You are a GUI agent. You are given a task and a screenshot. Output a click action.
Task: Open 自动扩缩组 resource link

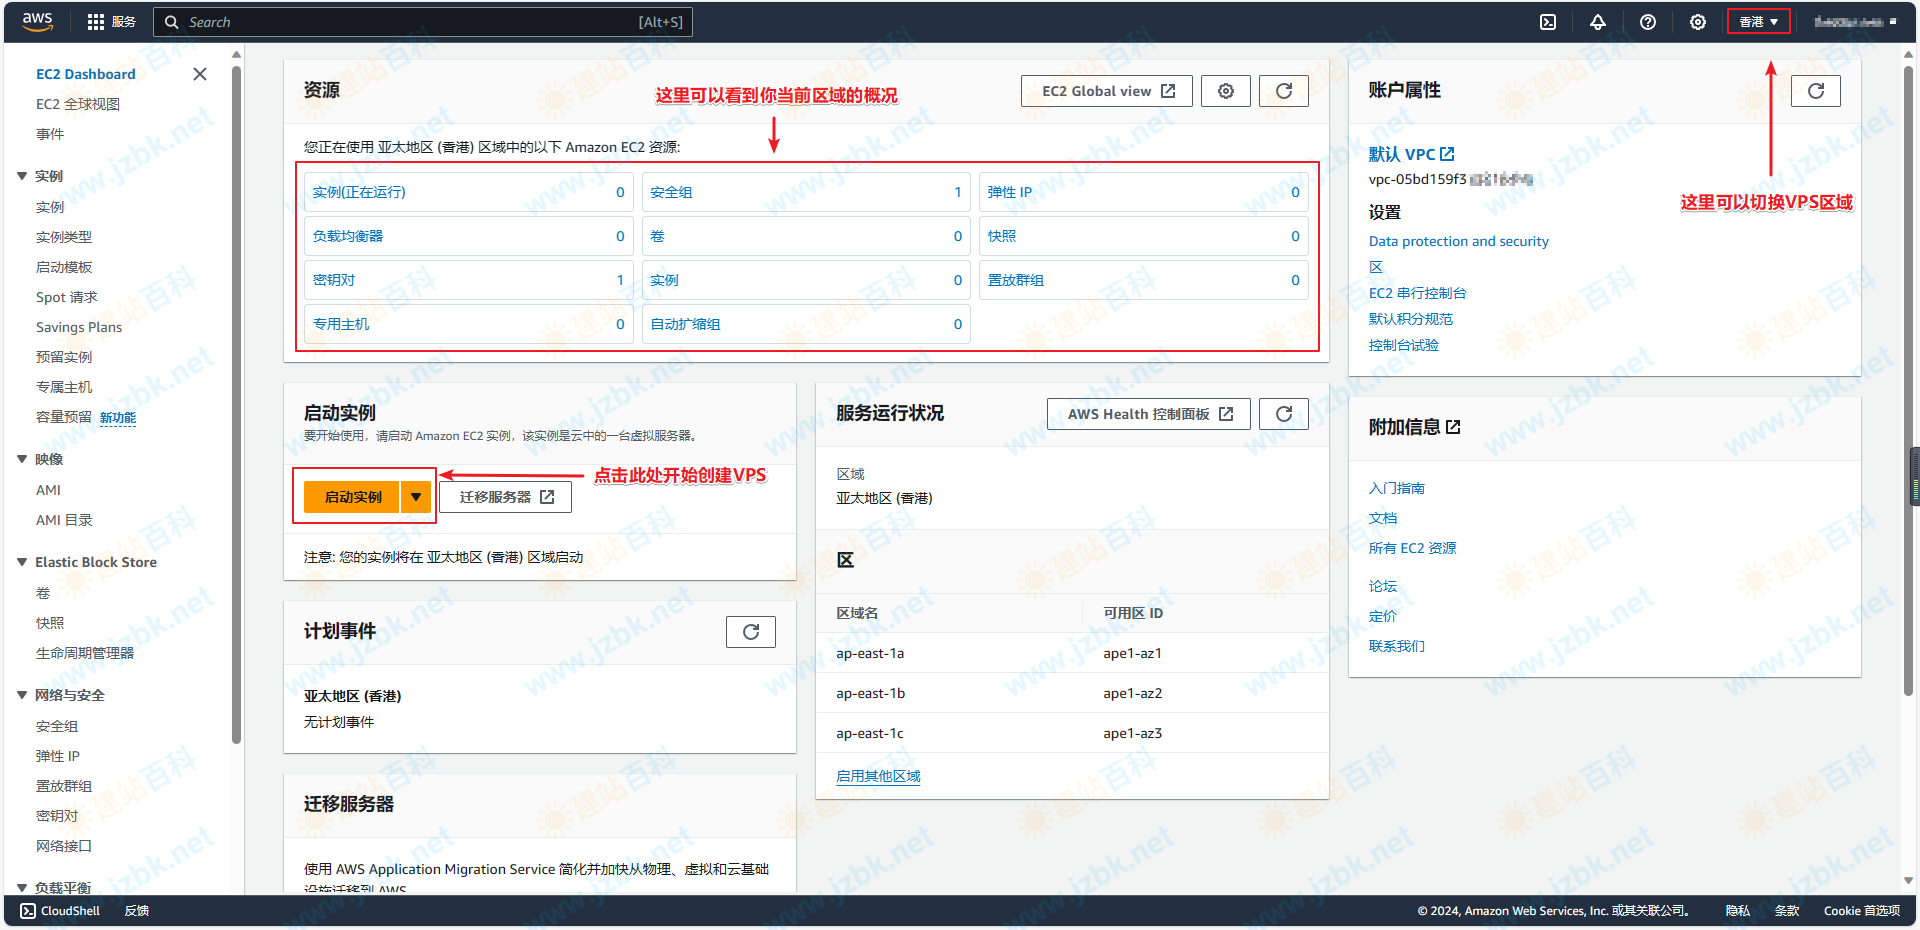pos(685,324)
